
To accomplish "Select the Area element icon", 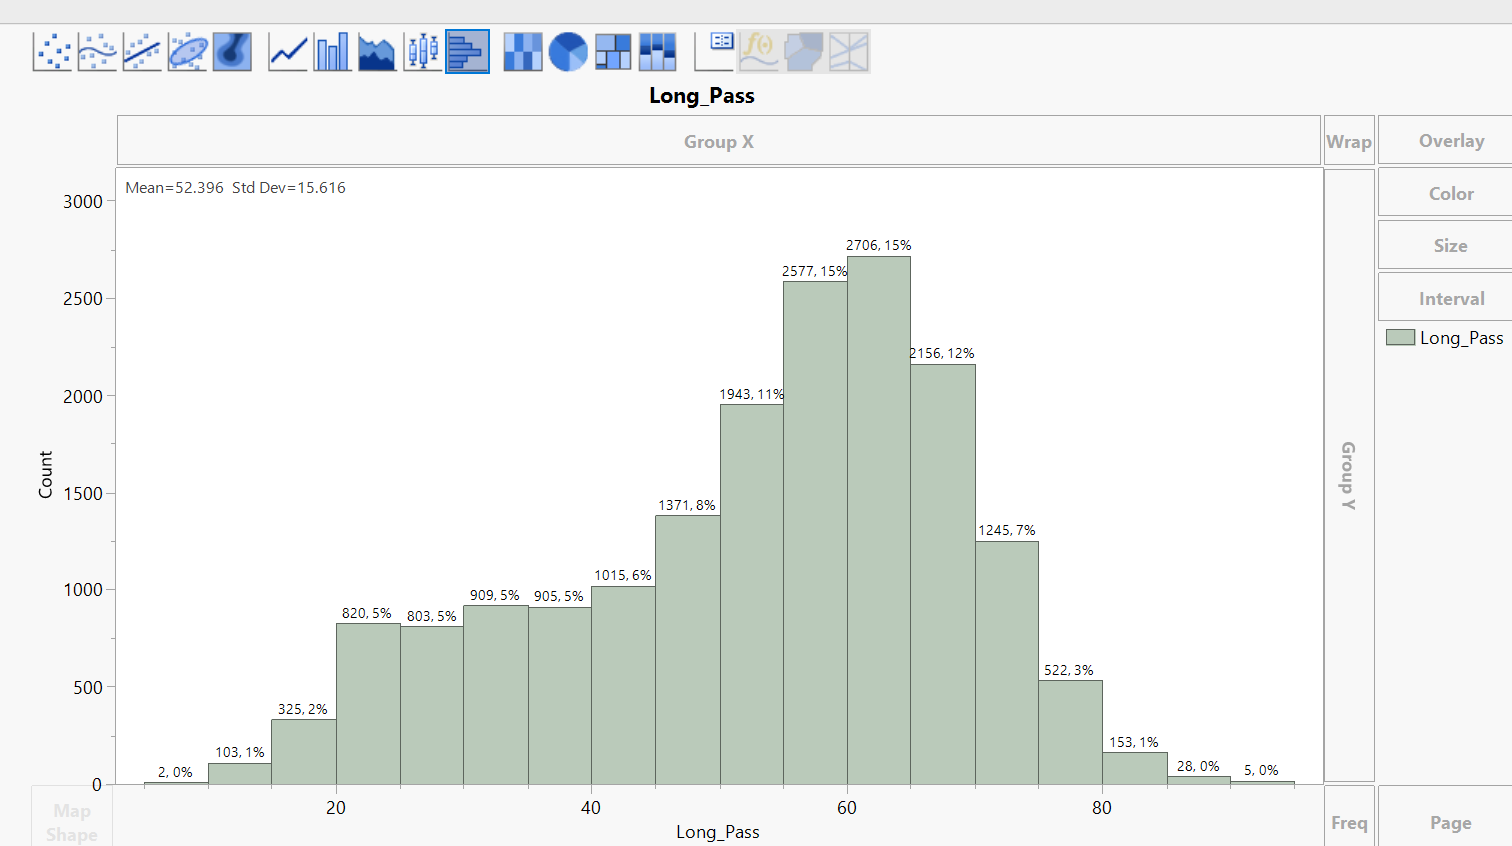I will click(377, 51).
